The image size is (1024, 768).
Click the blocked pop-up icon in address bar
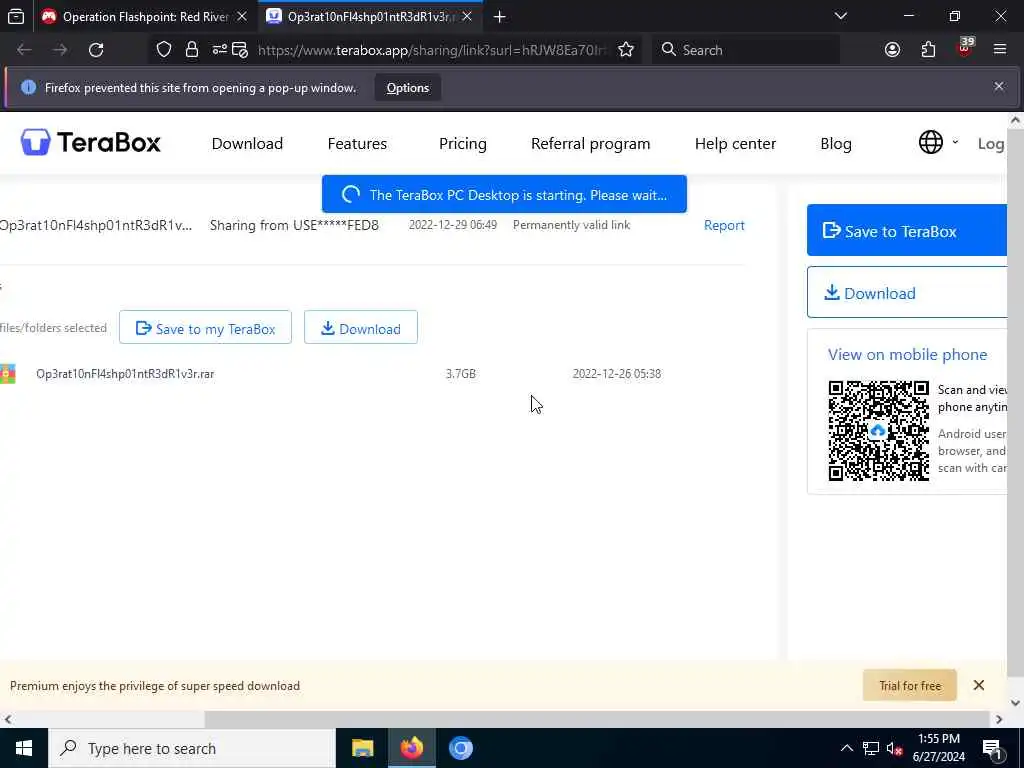point(240,50)
